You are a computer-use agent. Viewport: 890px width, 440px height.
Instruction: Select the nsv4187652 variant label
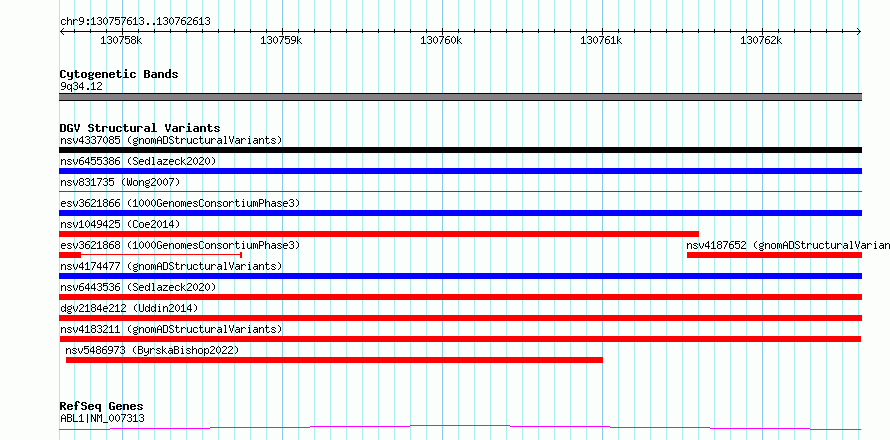pyautogui.click(x=788, y=245)
